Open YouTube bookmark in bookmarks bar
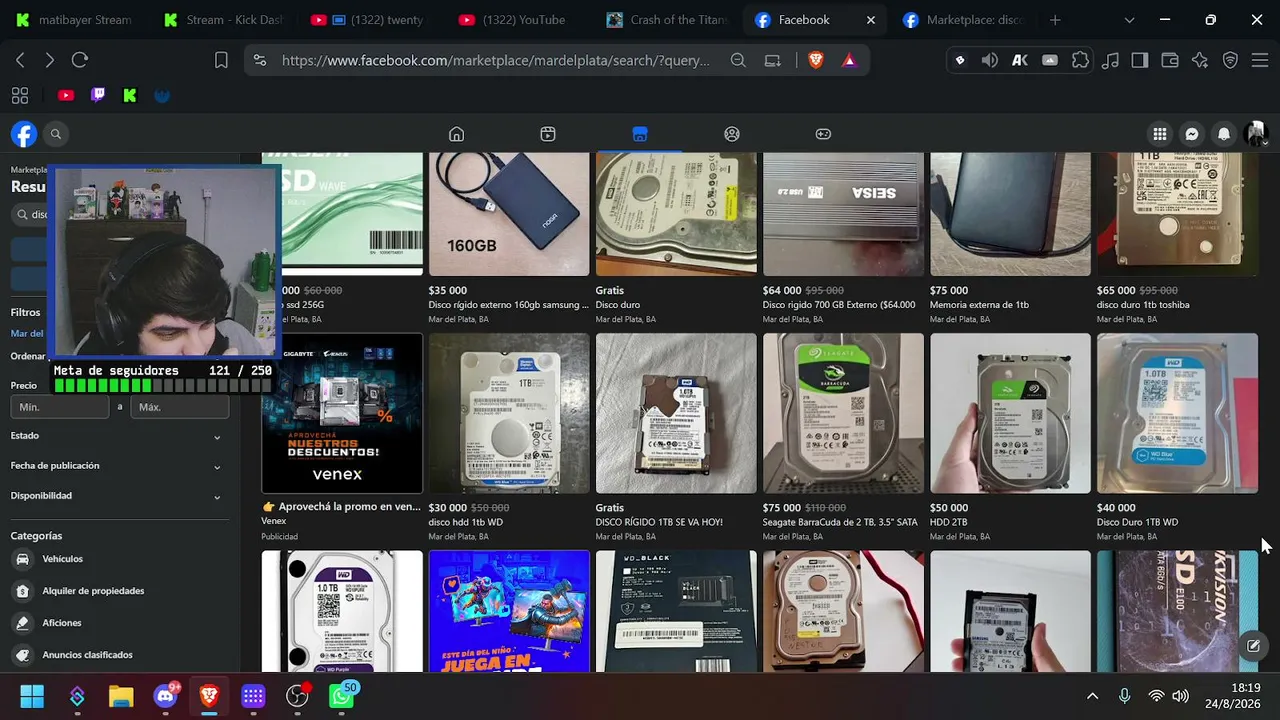Image resolution: width=1280 pixels, height=720 pixels. [x=66, y=96]
